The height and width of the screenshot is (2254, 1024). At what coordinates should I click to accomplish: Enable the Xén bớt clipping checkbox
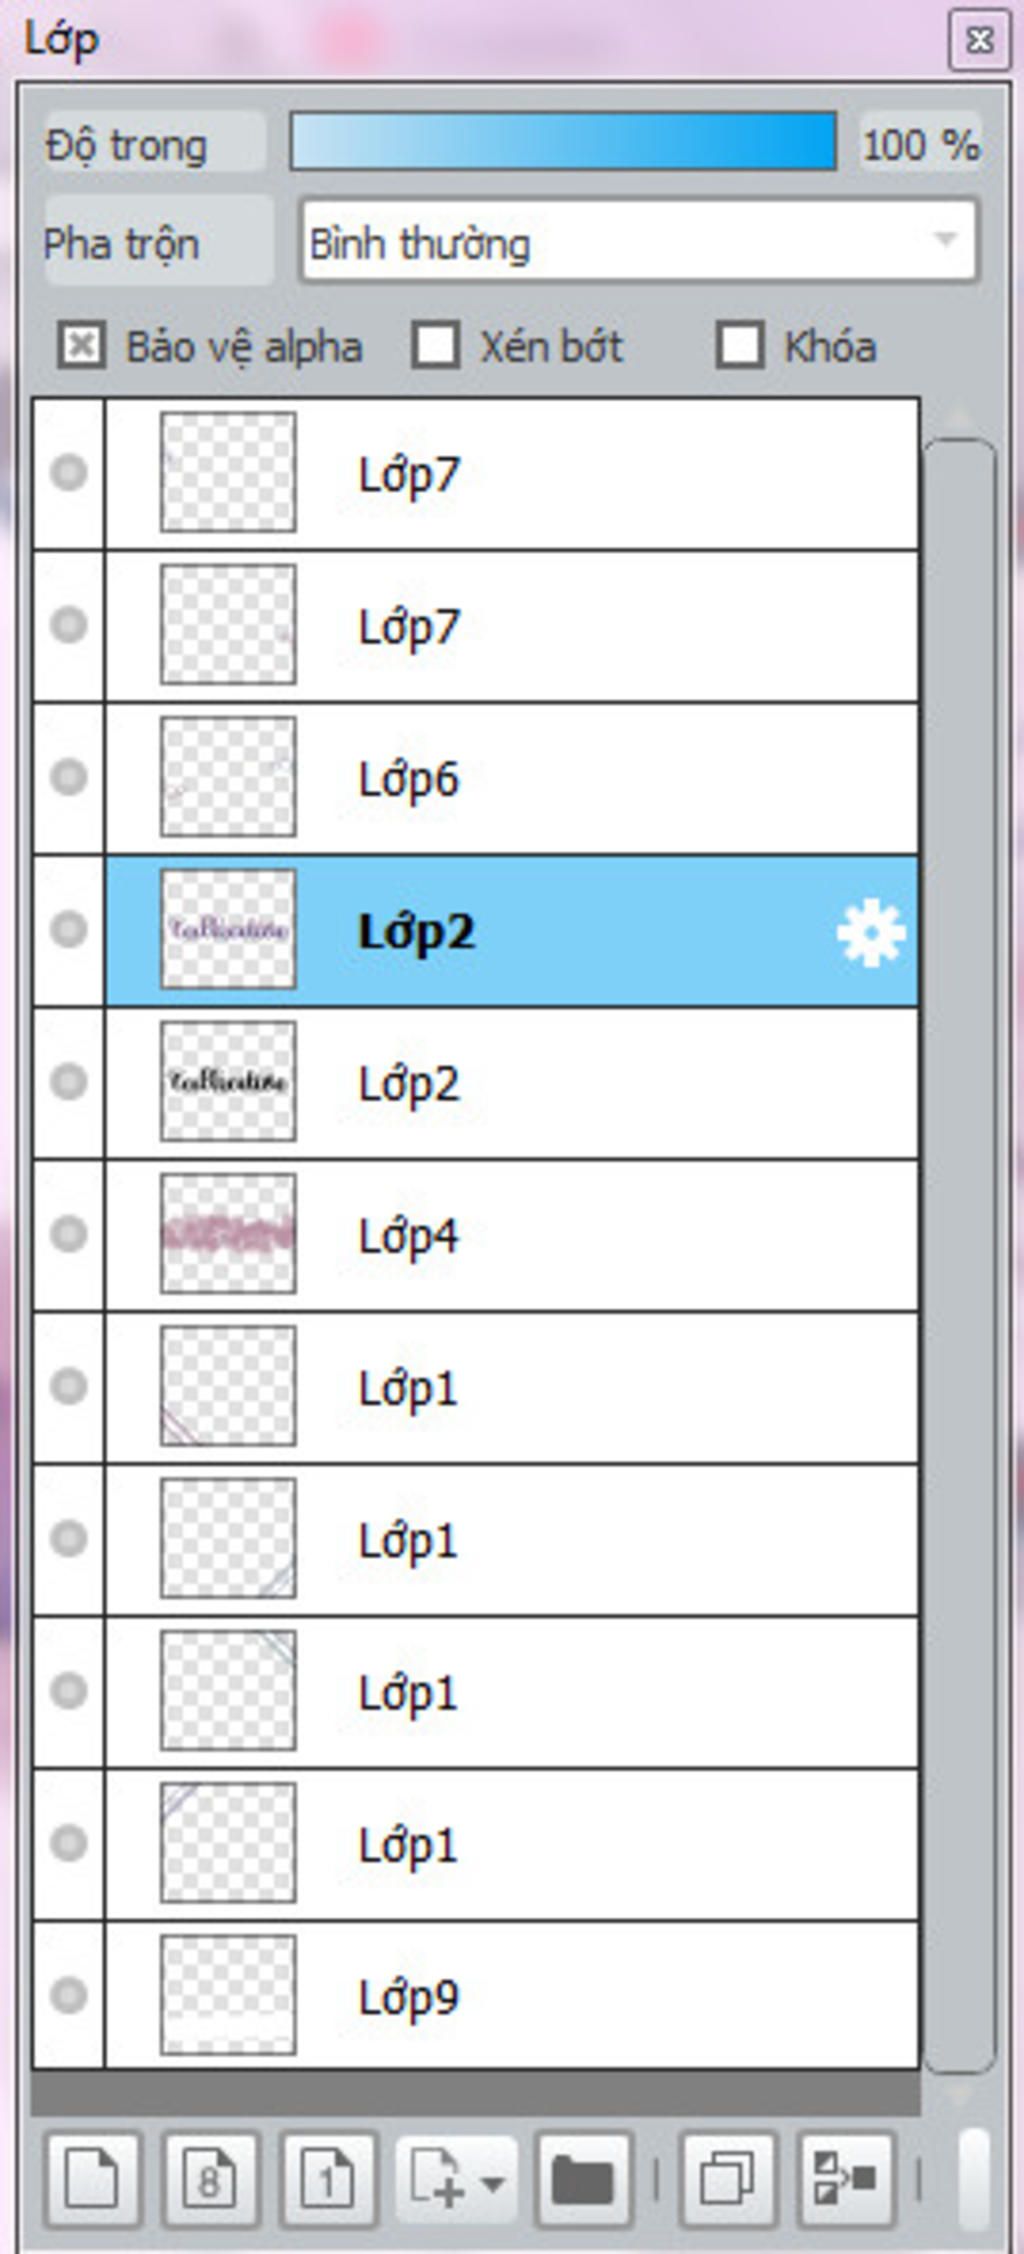pyautogui.click(x=436, y=346)
